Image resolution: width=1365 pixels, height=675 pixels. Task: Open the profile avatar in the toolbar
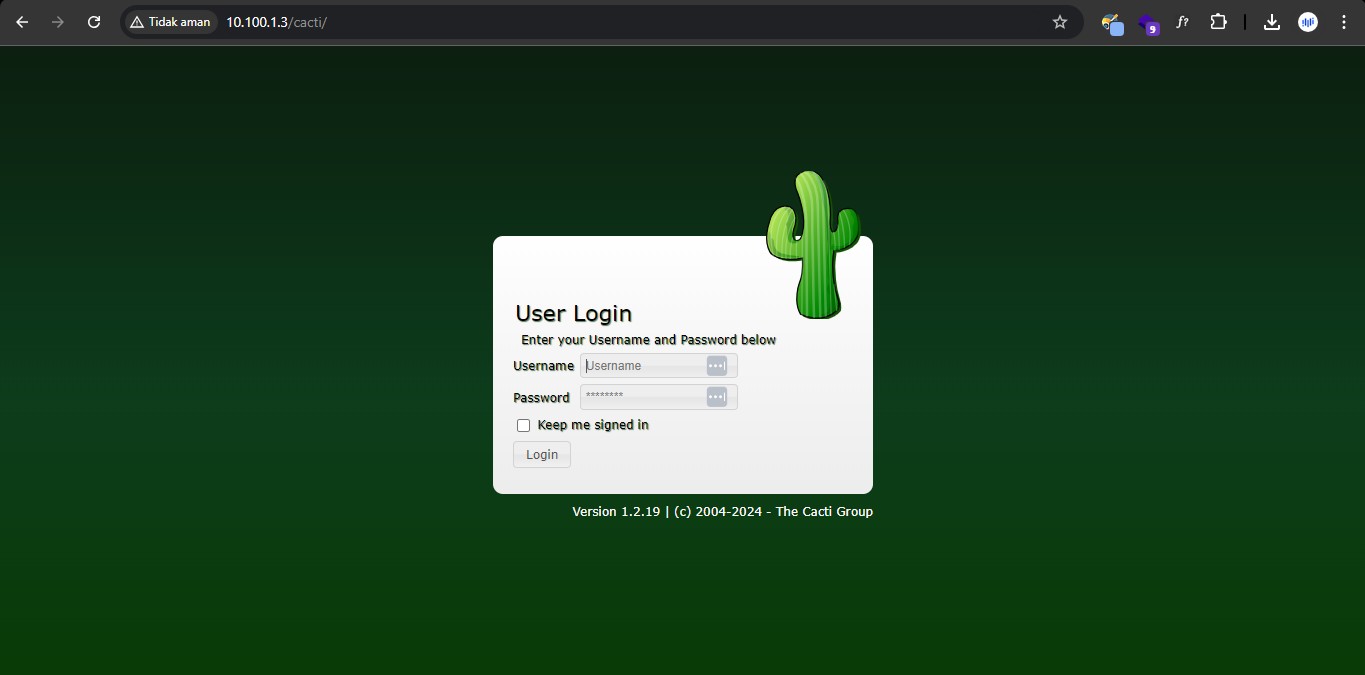tap(1308, 22)
